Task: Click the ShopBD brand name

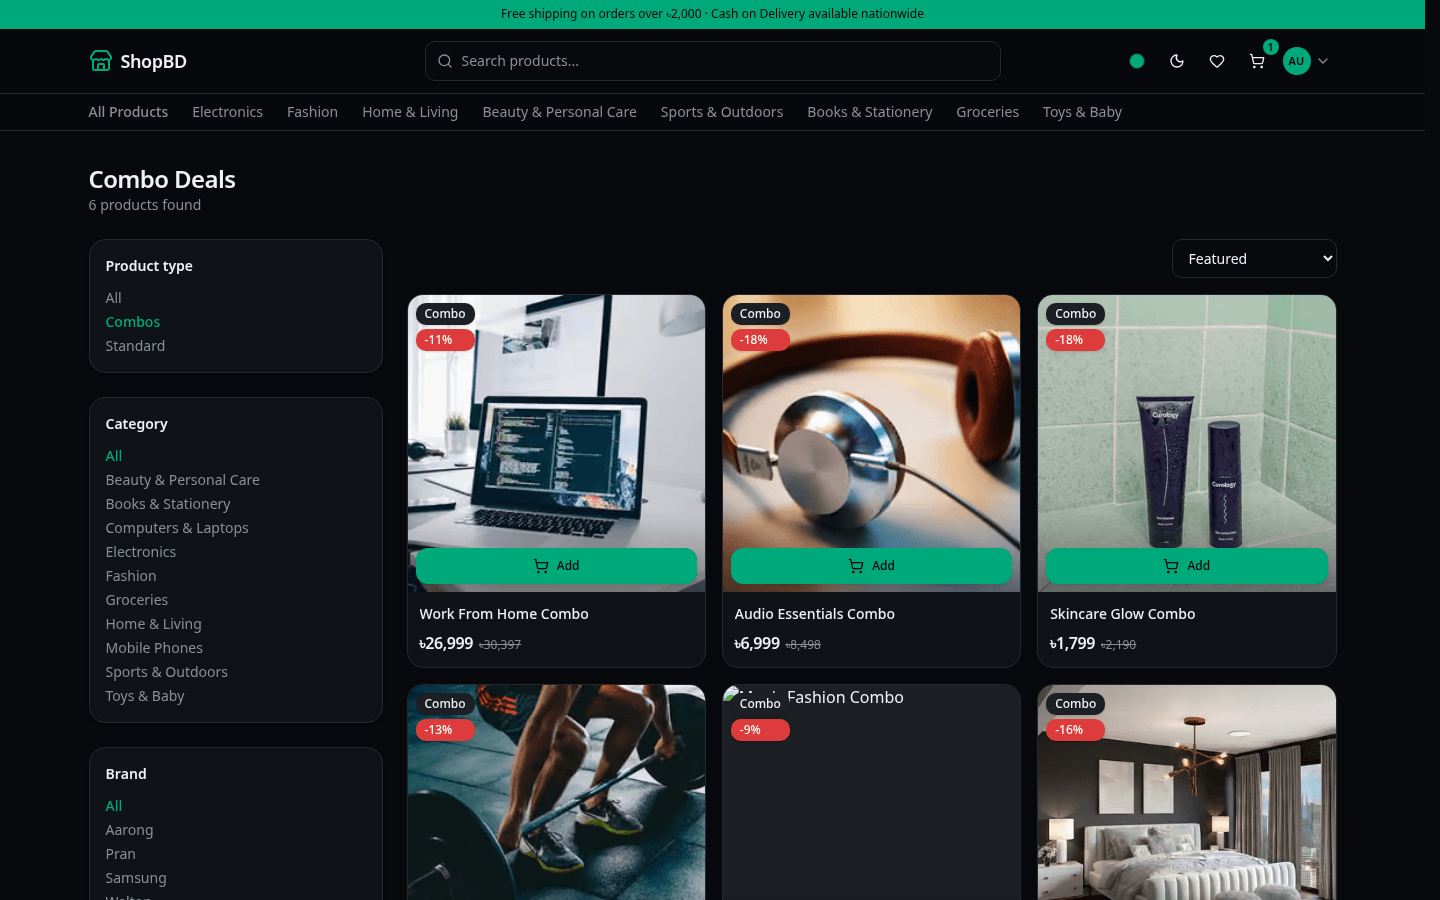Action: [153, 61]
